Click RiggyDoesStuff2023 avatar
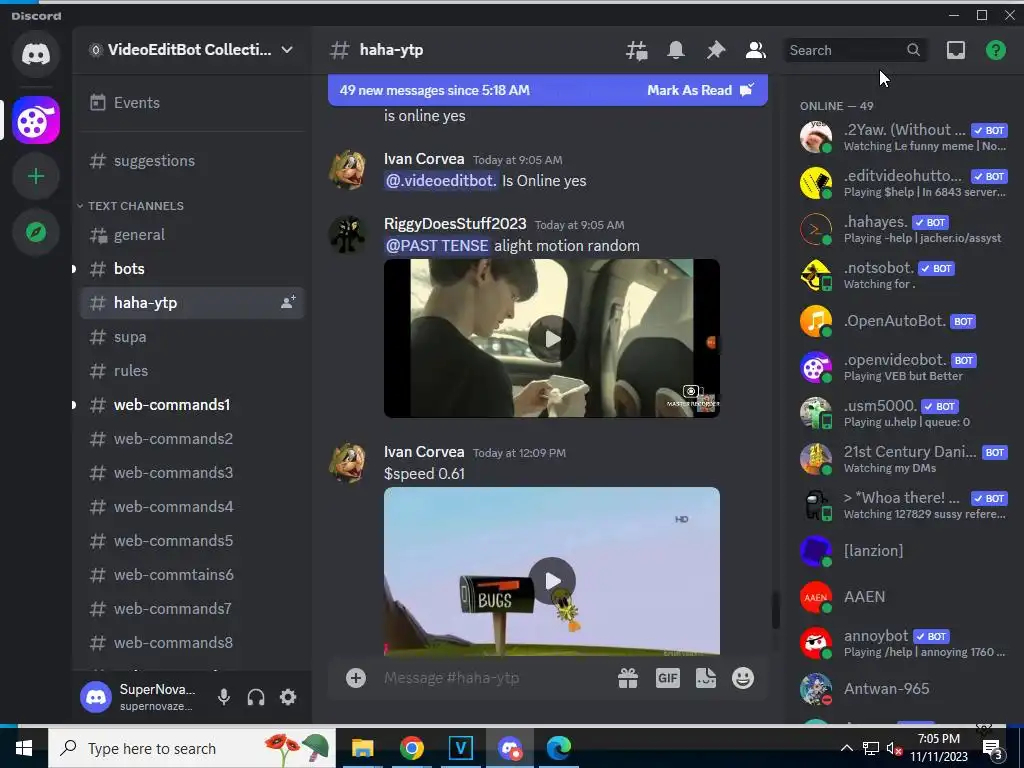This screenshot has height=768, width=1024. [347, 234]
